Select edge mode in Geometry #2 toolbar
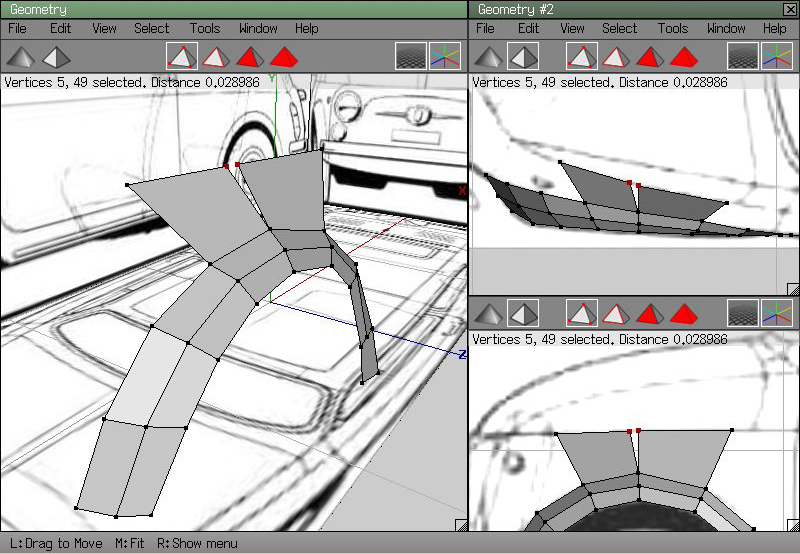The image size is (800, 554). pyautogui.click(x=616, y=56)
